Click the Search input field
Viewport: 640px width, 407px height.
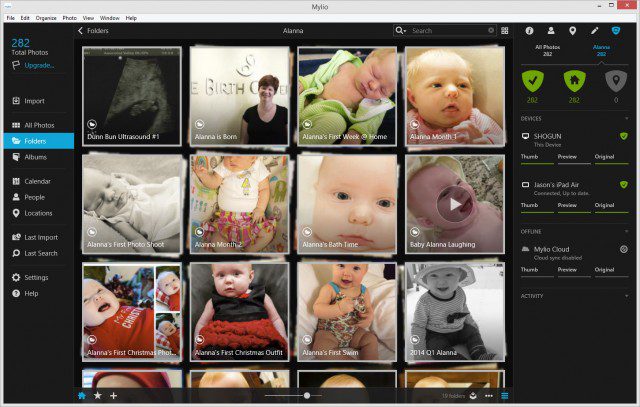449,31
